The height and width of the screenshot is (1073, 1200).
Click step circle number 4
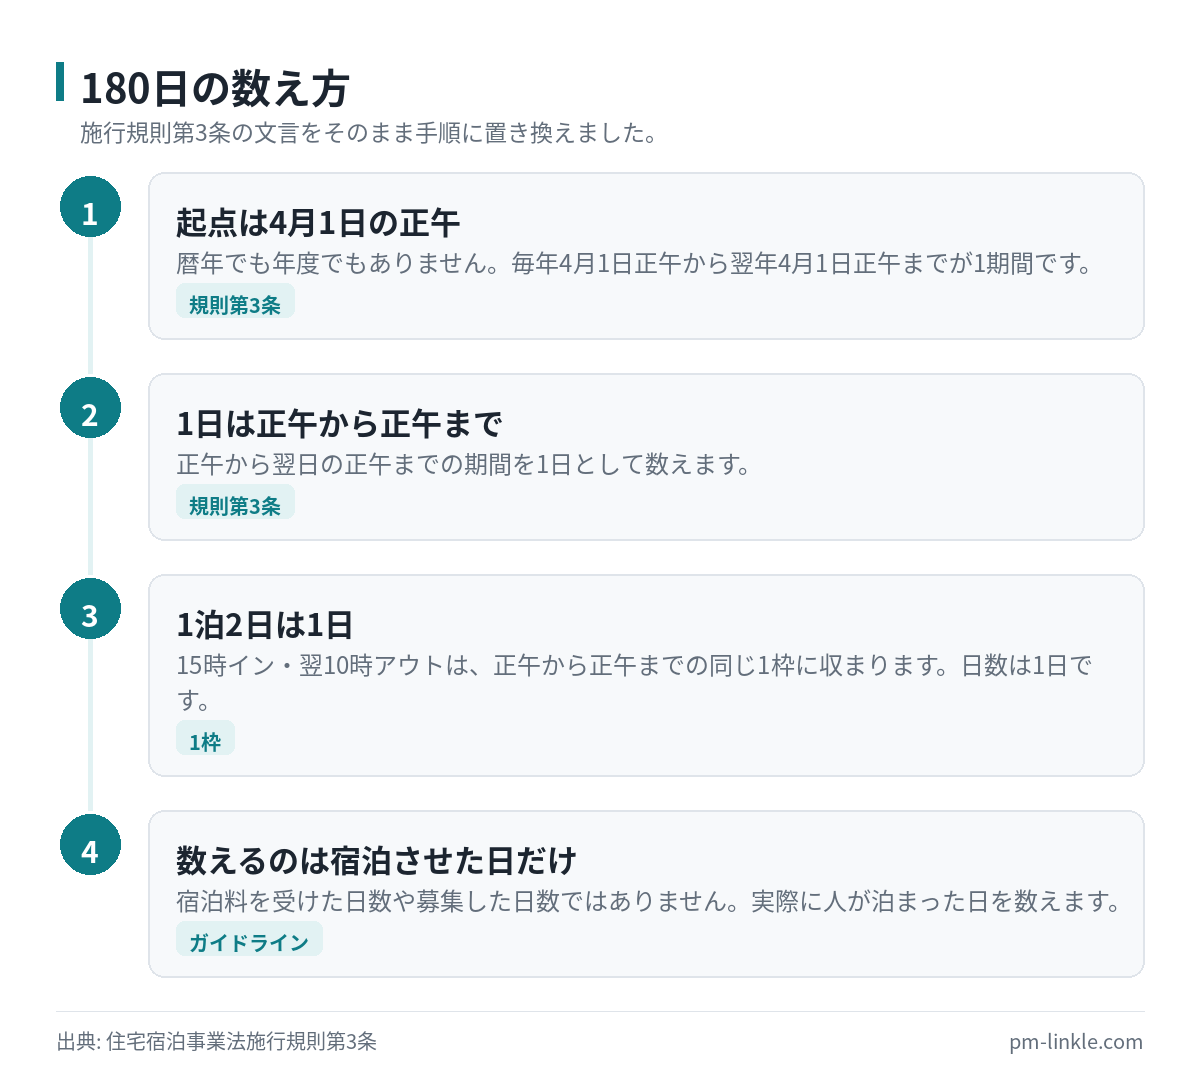[x=90, y=845]
